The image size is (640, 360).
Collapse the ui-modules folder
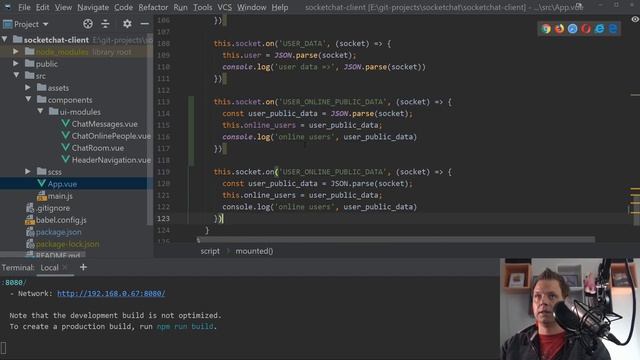pos(40,111)
